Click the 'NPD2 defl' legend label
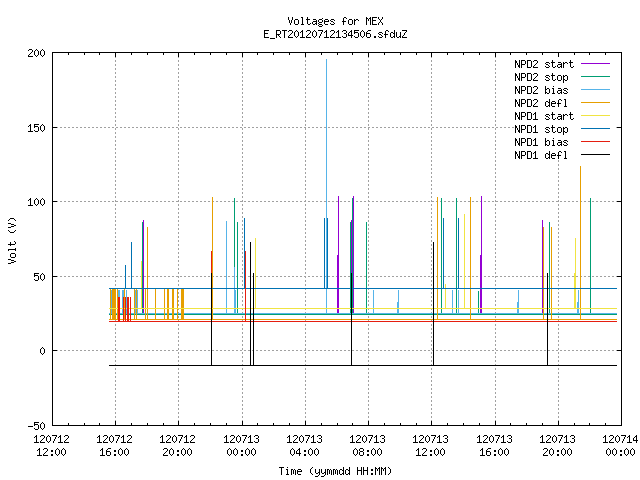The width and height of the screenshot is (640, 480). click(541, 103)
